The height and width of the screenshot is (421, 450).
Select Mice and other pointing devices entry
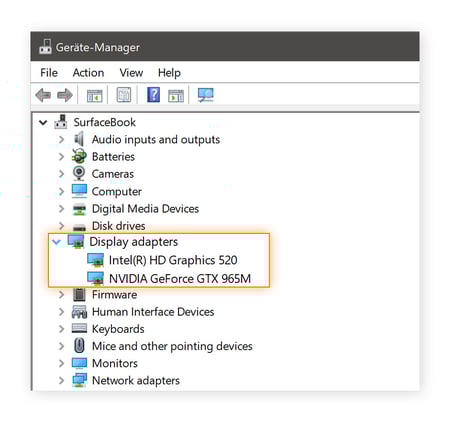click(172, 346)
